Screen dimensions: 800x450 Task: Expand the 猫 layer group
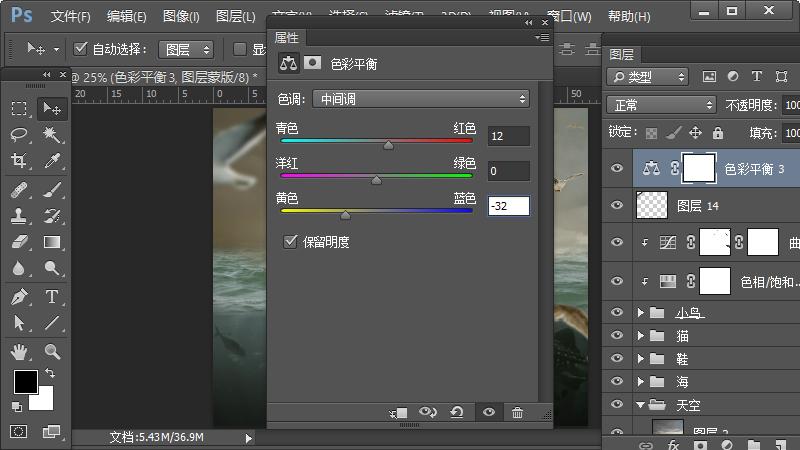pos(640,335)
